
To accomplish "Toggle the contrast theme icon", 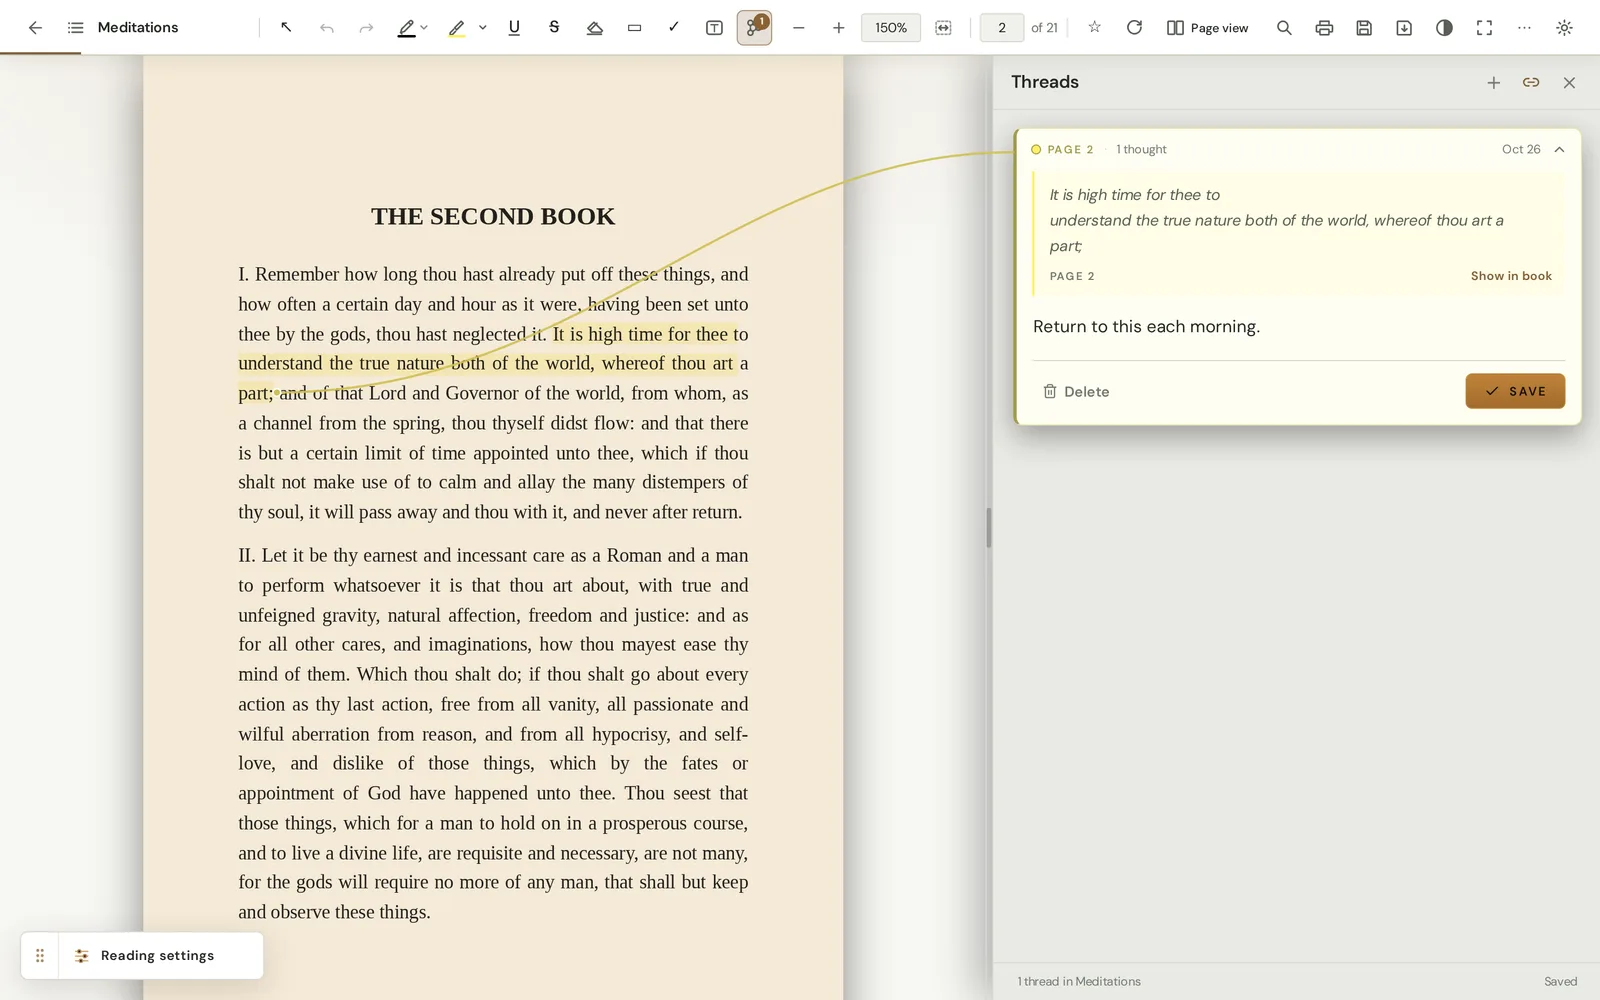I will tap(1444, 28).
